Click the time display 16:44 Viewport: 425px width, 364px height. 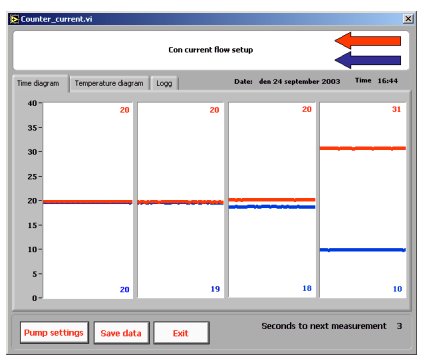387,81
